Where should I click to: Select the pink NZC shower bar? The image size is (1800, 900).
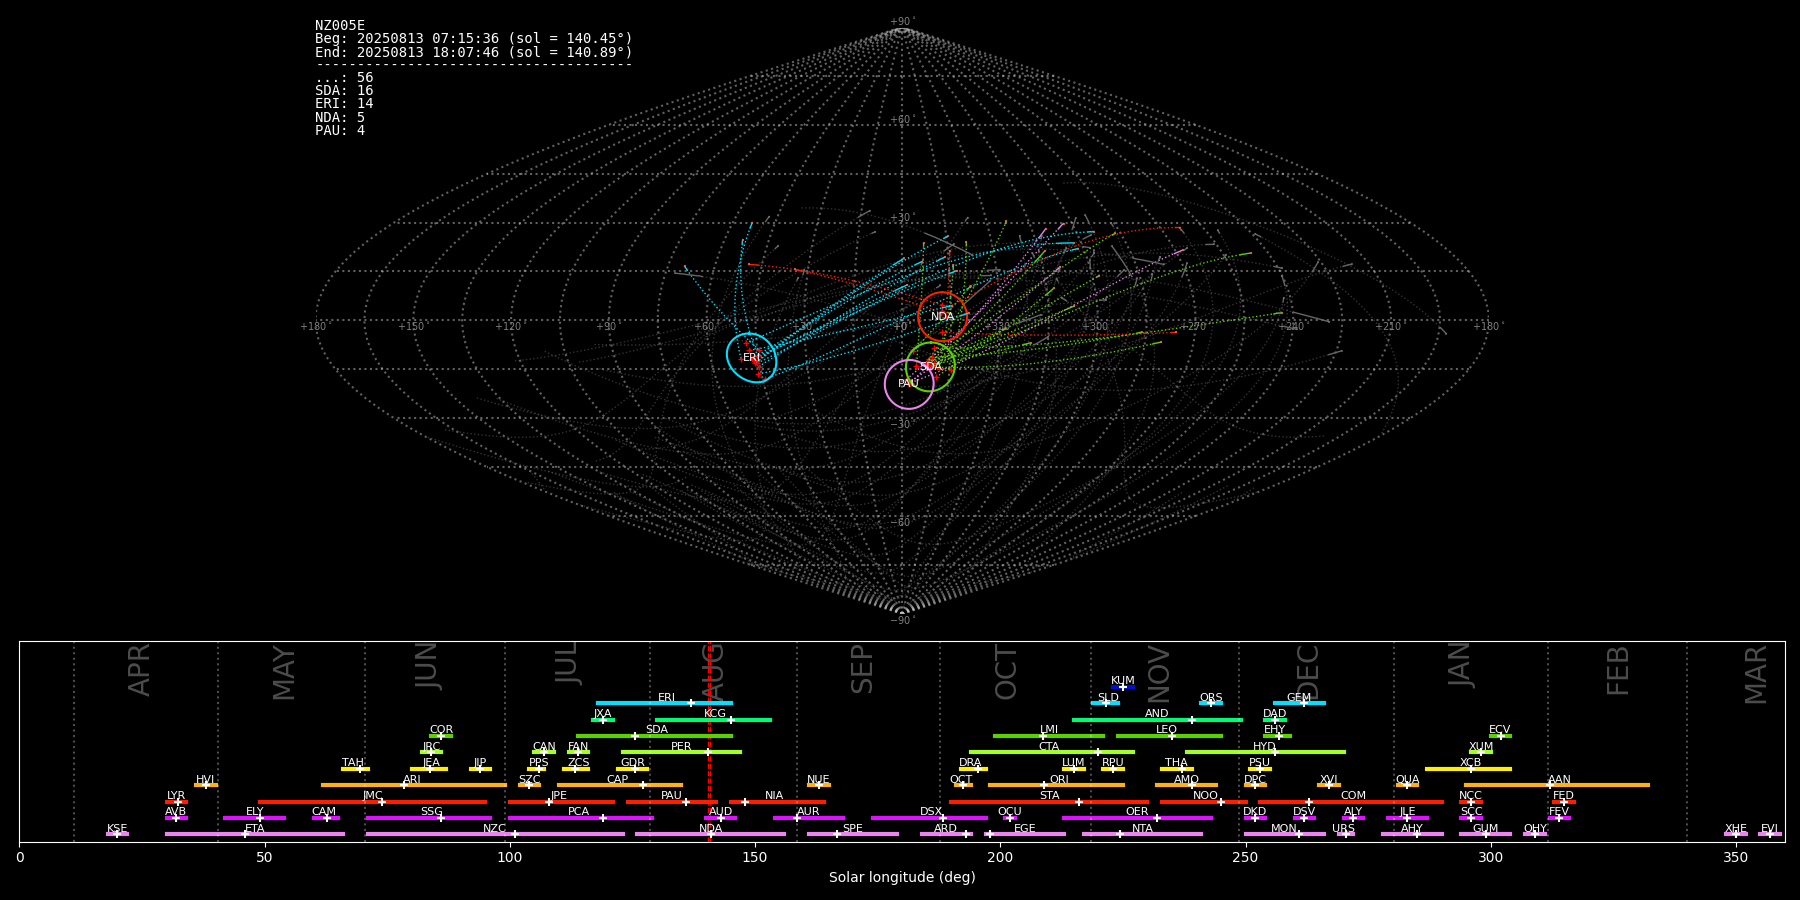coord(495,834)
